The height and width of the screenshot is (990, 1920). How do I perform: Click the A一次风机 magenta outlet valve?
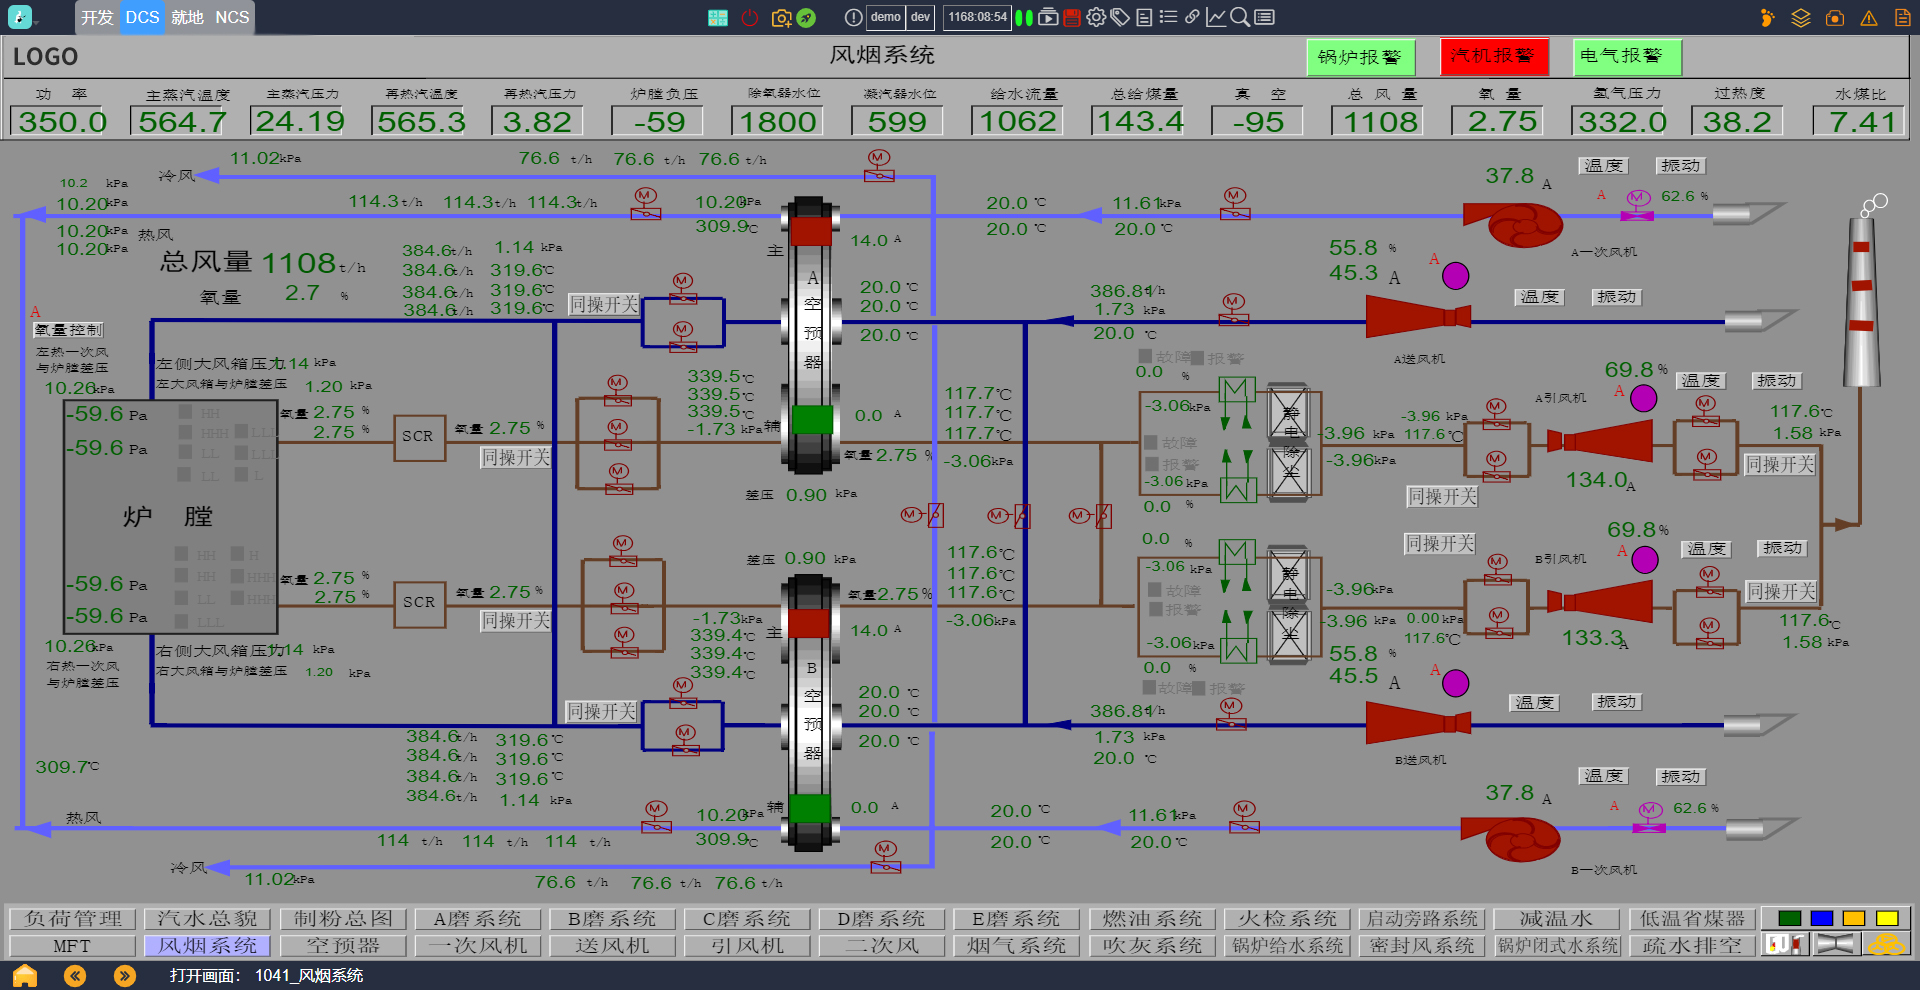click(1637, 204)
